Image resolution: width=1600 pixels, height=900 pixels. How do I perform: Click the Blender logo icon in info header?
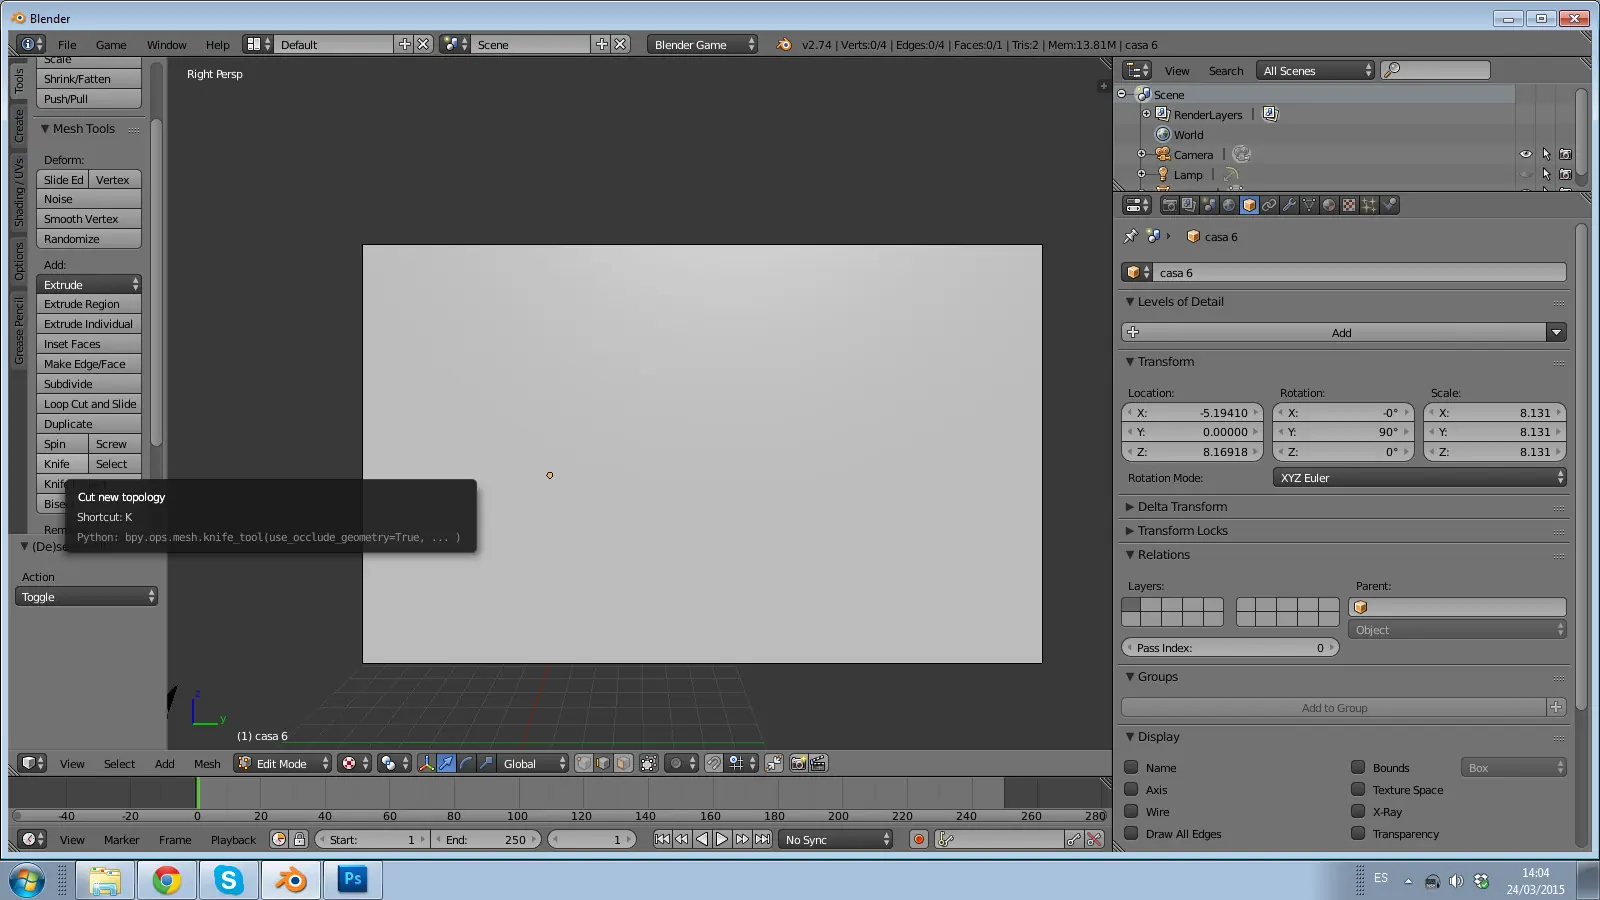pyautogui.click(x=784, y=45)
